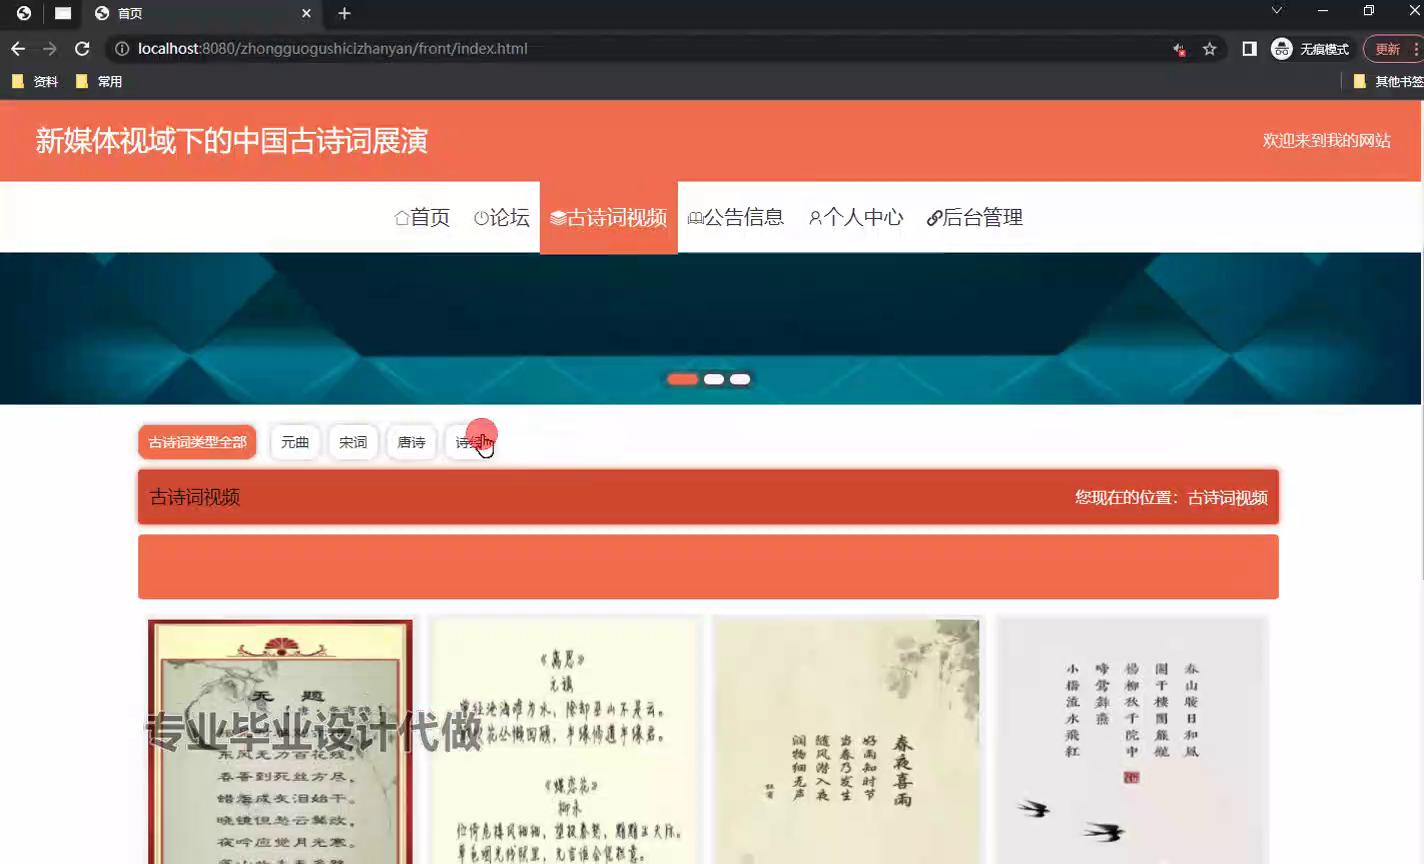Open the tab search dropdown arrow

coord(1276,11)
